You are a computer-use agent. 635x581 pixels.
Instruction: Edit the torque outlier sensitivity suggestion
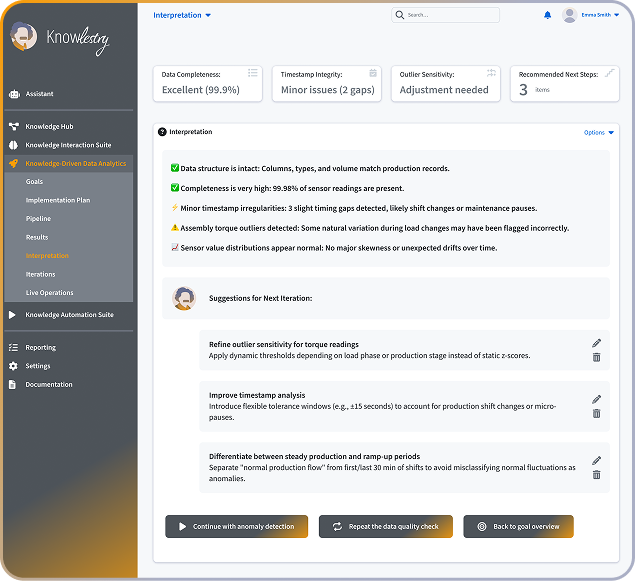(x=597, y=343)
